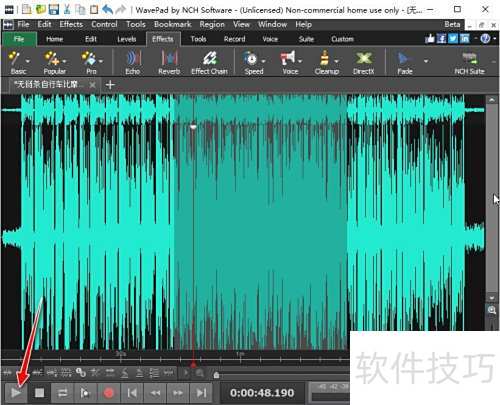500x405 pixels.
Task: Open the DirectX effects
Action: click(x=363, y=62)
